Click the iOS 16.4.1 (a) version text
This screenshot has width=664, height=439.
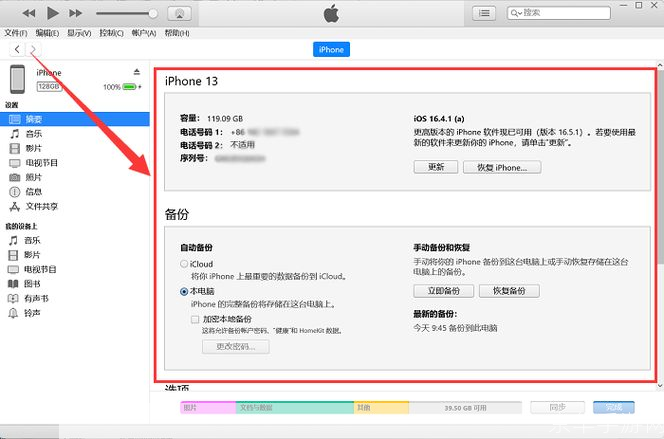pos(439,119)
